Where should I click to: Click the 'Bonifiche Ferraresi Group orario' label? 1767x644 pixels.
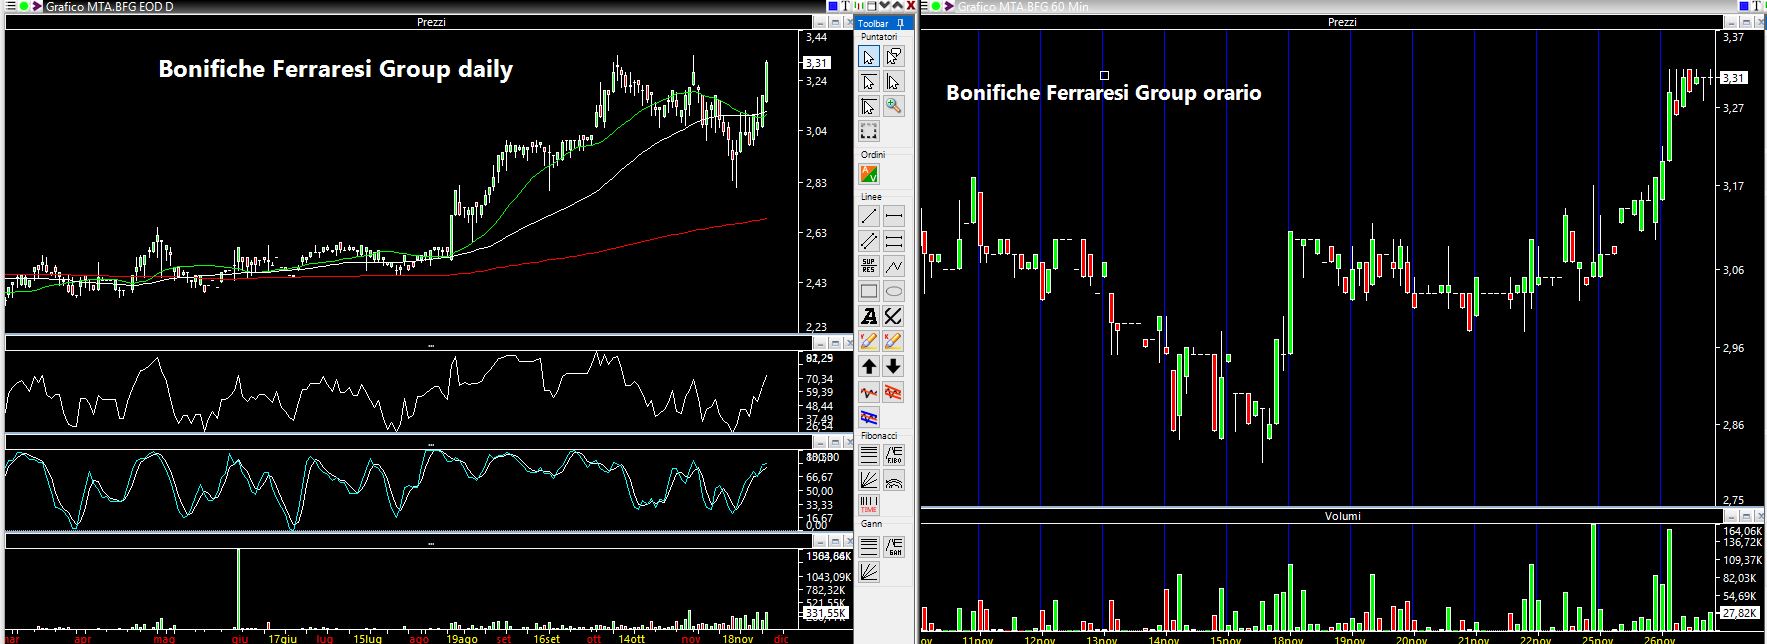pos(1104,93)
